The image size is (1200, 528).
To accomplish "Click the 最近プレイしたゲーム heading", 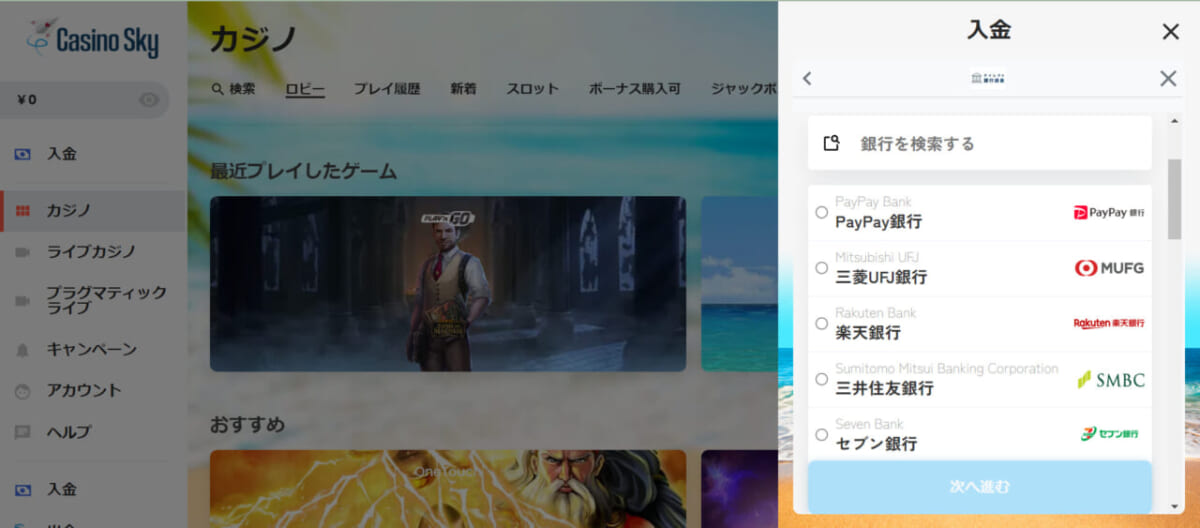I will pyautogui.click(x=304, y=171).
